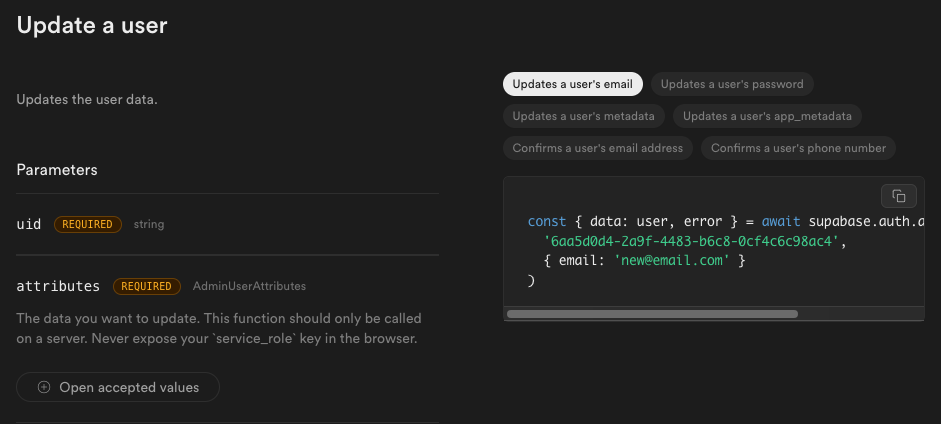Select the "Updates a user's email" example tab
This screenshot has height=424, width=941.
click(x=573, y=84)
